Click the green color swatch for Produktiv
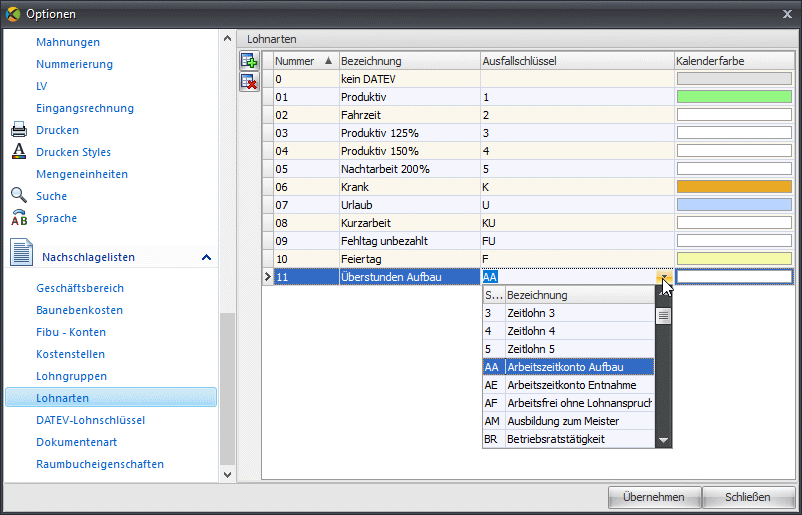The image size is (802, 515). tap(734, 97)
